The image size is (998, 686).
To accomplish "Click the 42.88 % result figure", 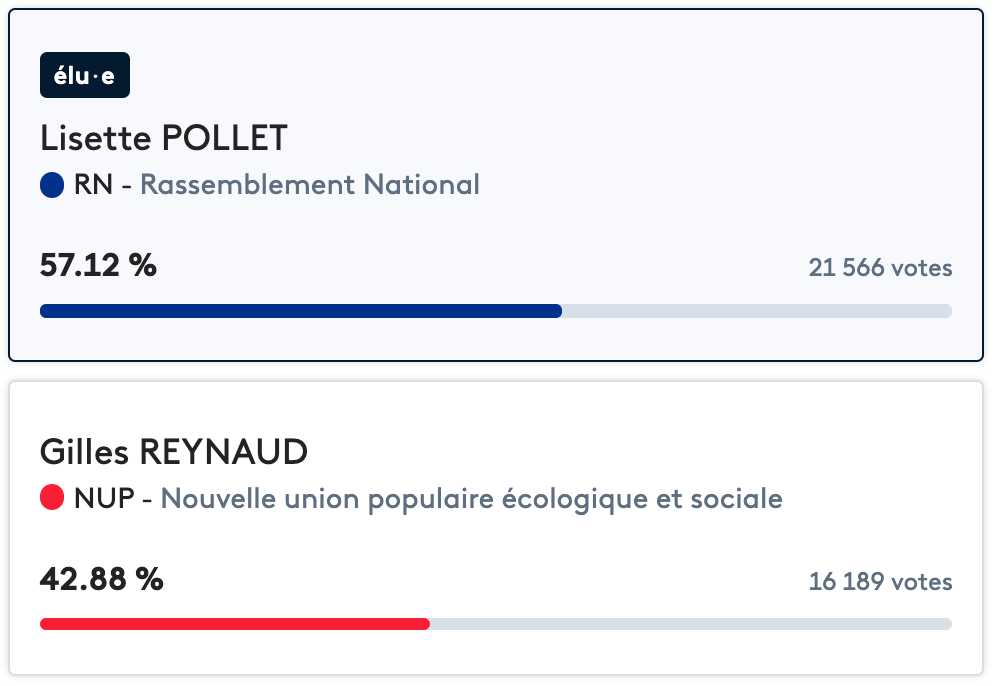I will 101,580.
